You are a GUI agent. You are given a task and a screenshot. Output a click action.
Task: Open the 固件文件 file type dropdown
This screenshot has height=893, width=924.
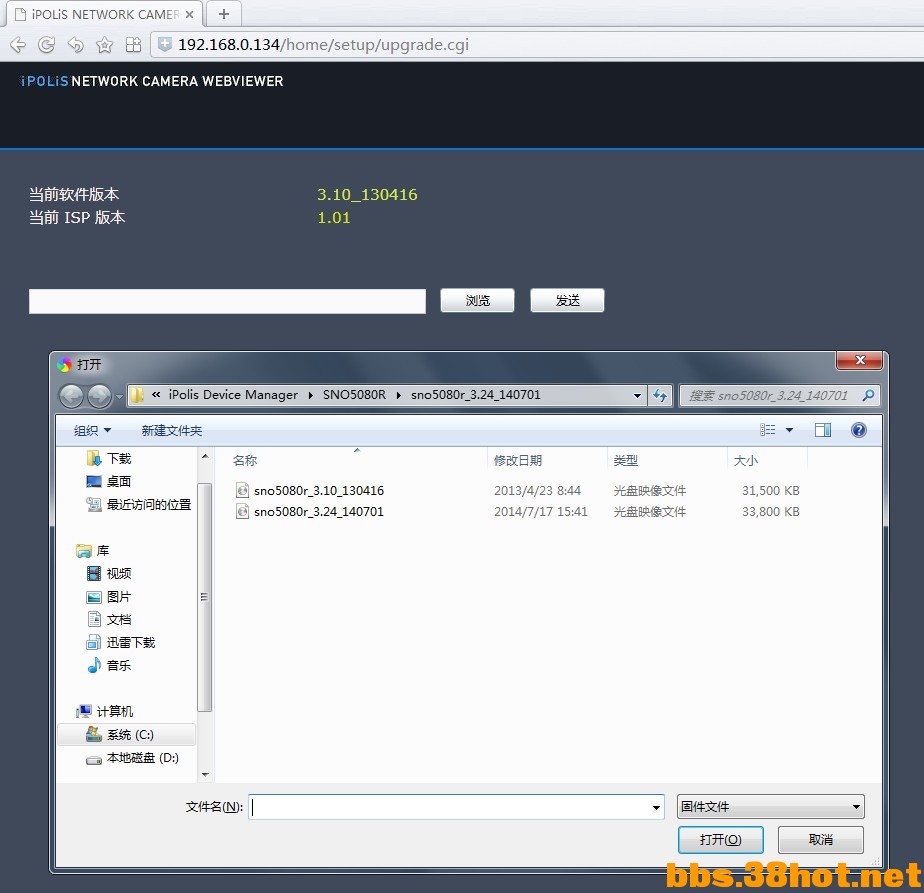point(771,807)
